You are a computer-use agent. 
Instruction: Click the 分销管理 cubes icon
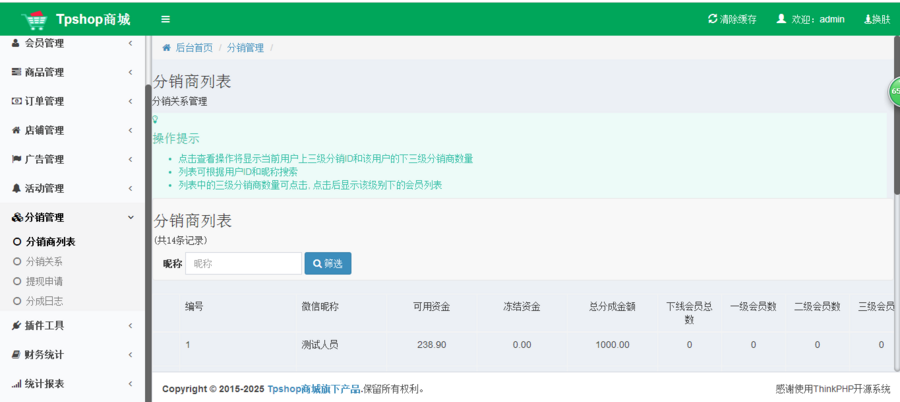[x=17, y=217]
